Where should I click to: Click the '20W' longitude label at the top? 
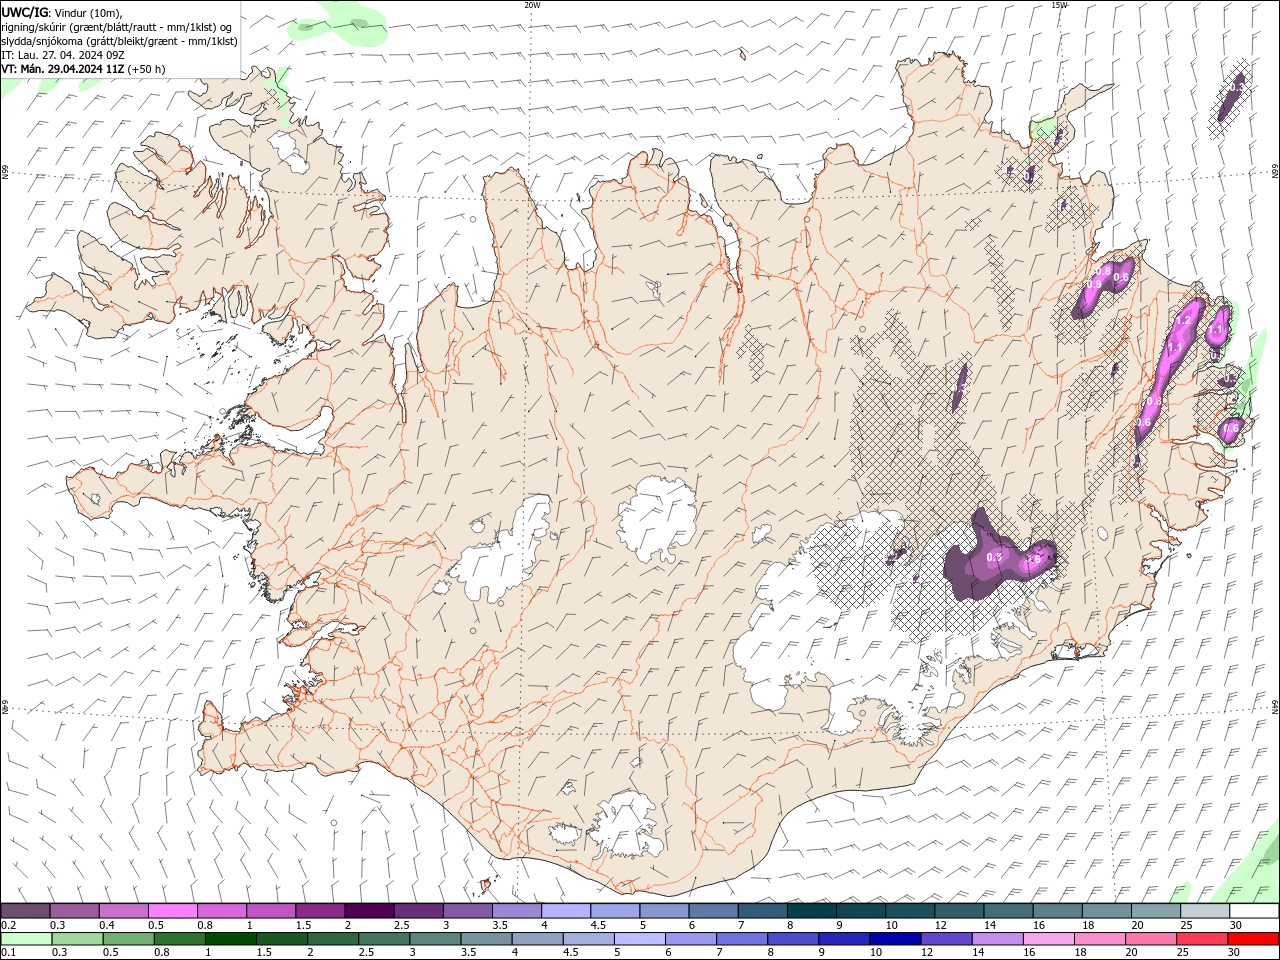532,4
